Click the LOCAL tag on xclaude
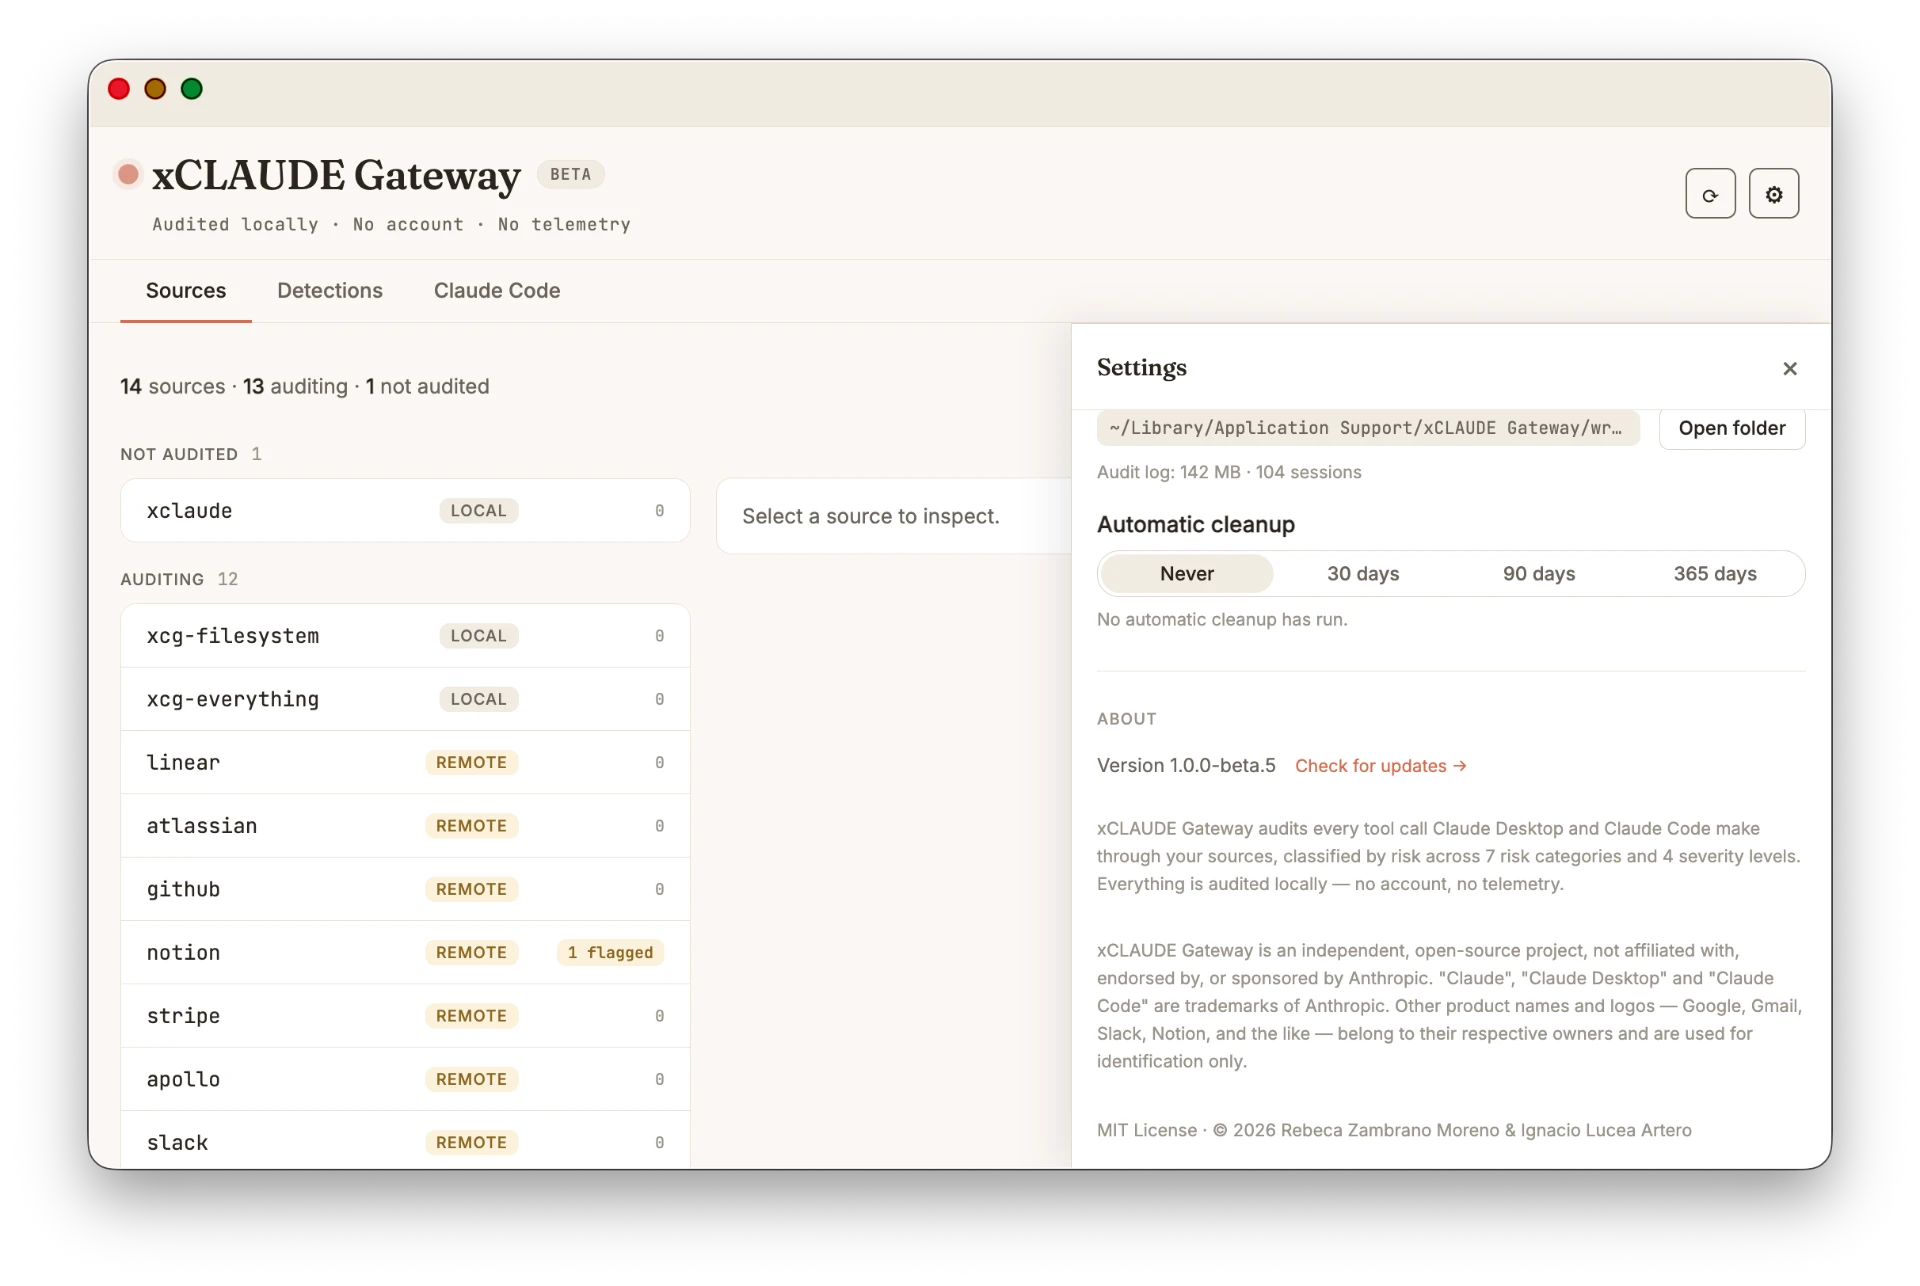The image size is (1920, 1286). [x=478, y=511]
